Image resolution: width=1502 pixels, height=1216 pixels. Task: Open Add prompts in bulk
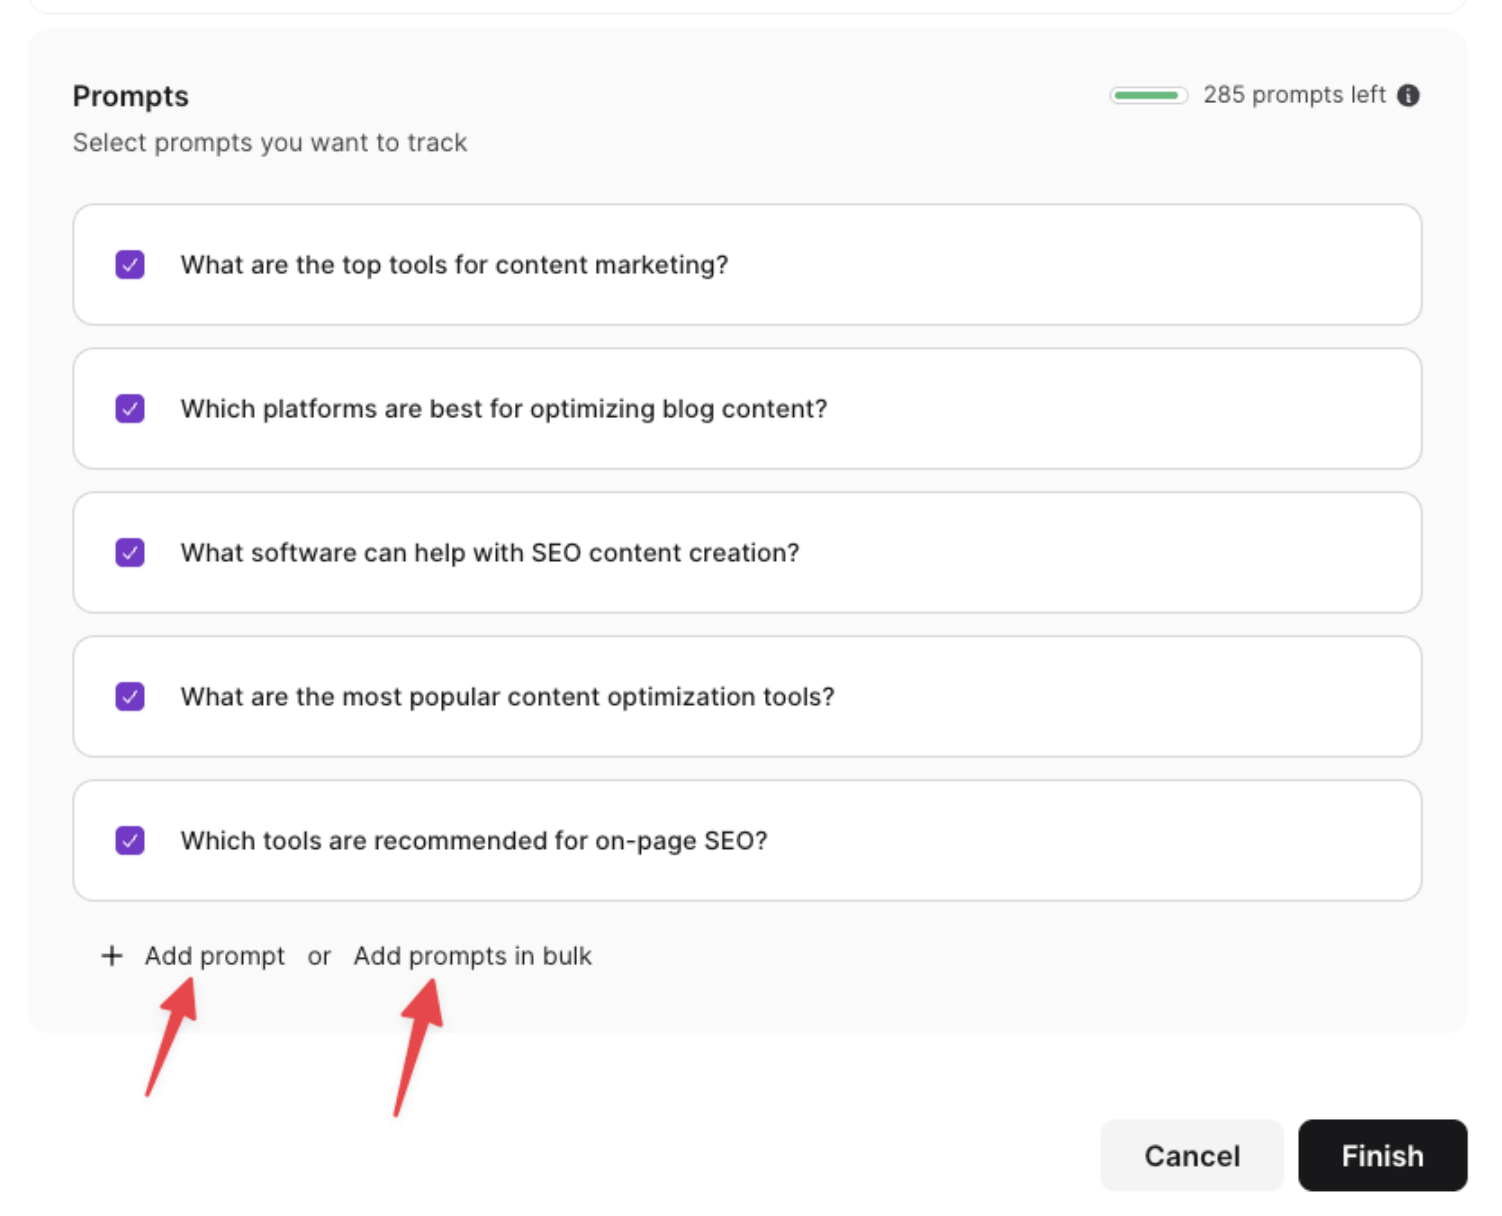(472, 956)
